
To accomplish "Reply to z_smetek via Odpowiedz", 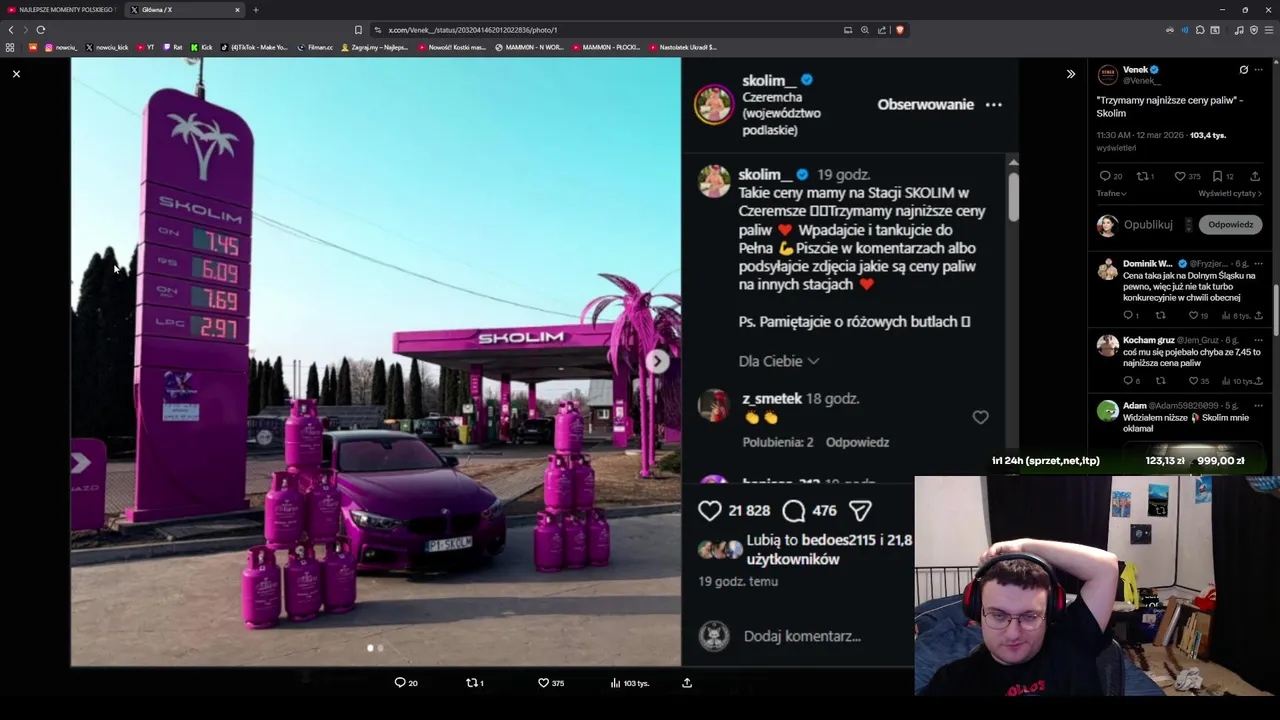I will [857, 442].
